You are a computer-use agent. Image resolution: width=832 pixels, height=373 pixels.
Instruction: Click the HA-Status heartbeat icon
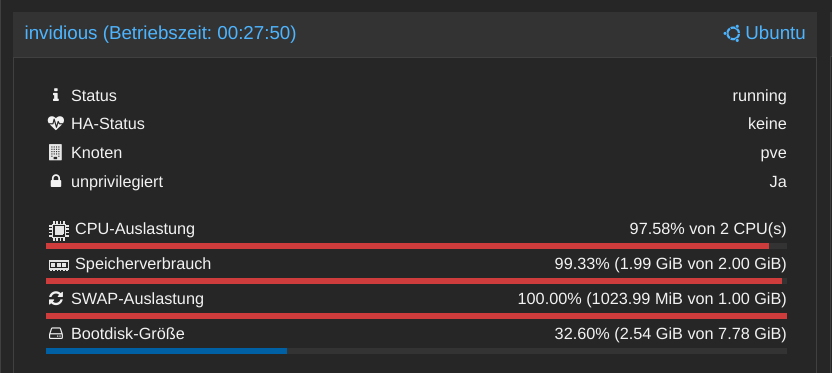56,124
